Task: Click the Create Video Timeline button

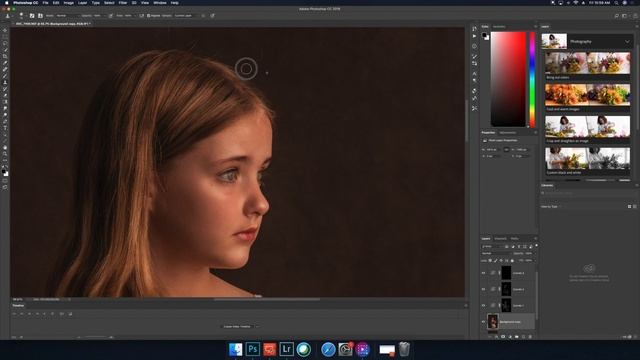Action: [237, 327]
